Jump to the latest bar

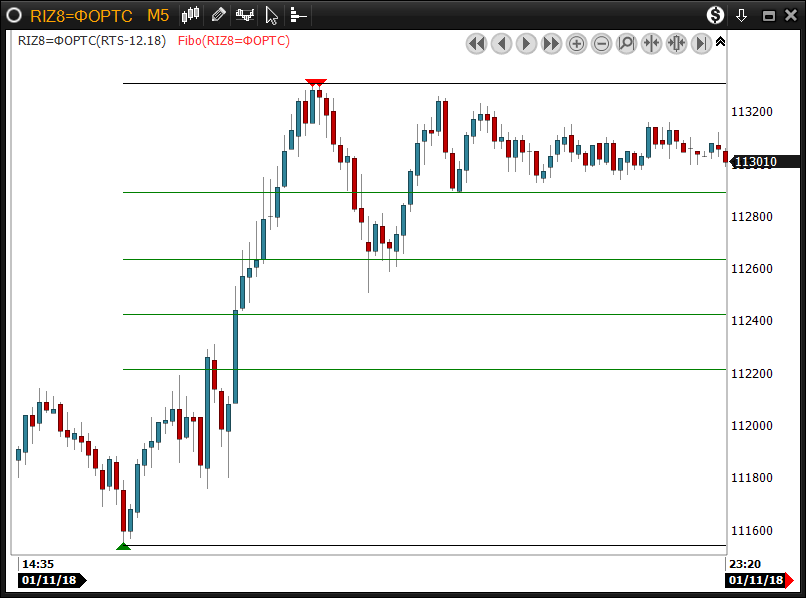pyautogui.click(x=702, y=43)
